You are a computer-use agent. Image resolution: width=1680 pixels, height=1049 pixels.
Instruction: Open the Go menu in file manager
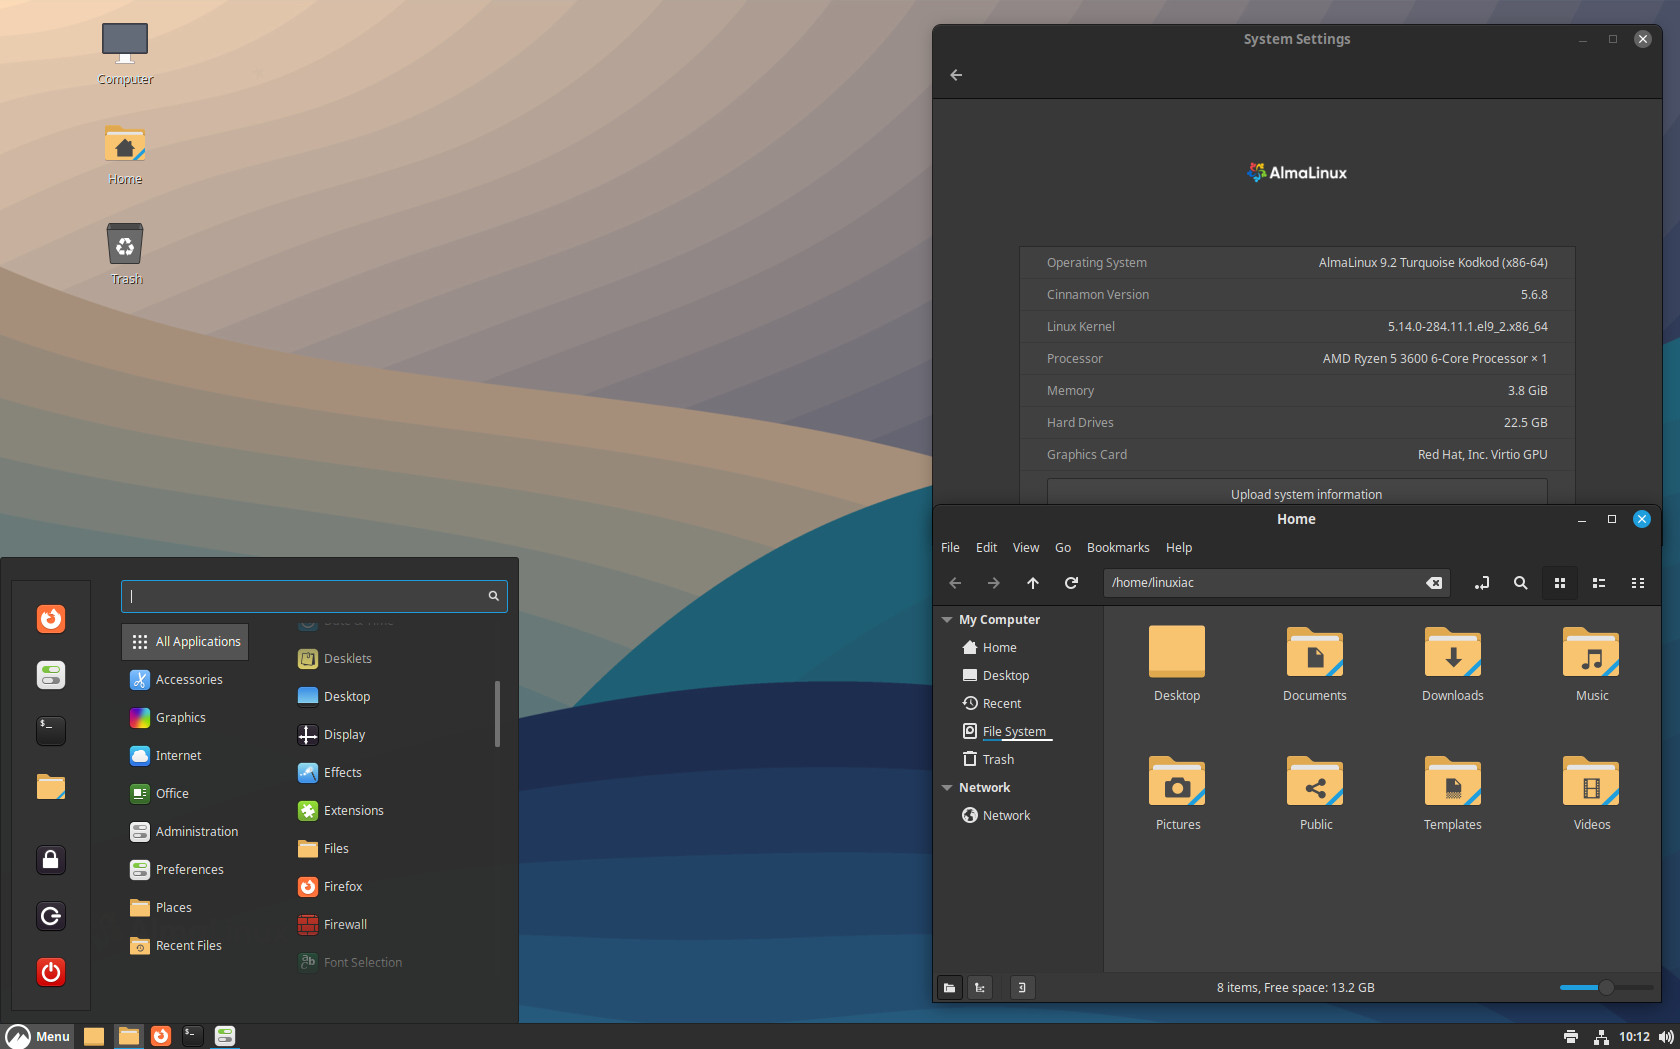click(x=1063, y=548)
